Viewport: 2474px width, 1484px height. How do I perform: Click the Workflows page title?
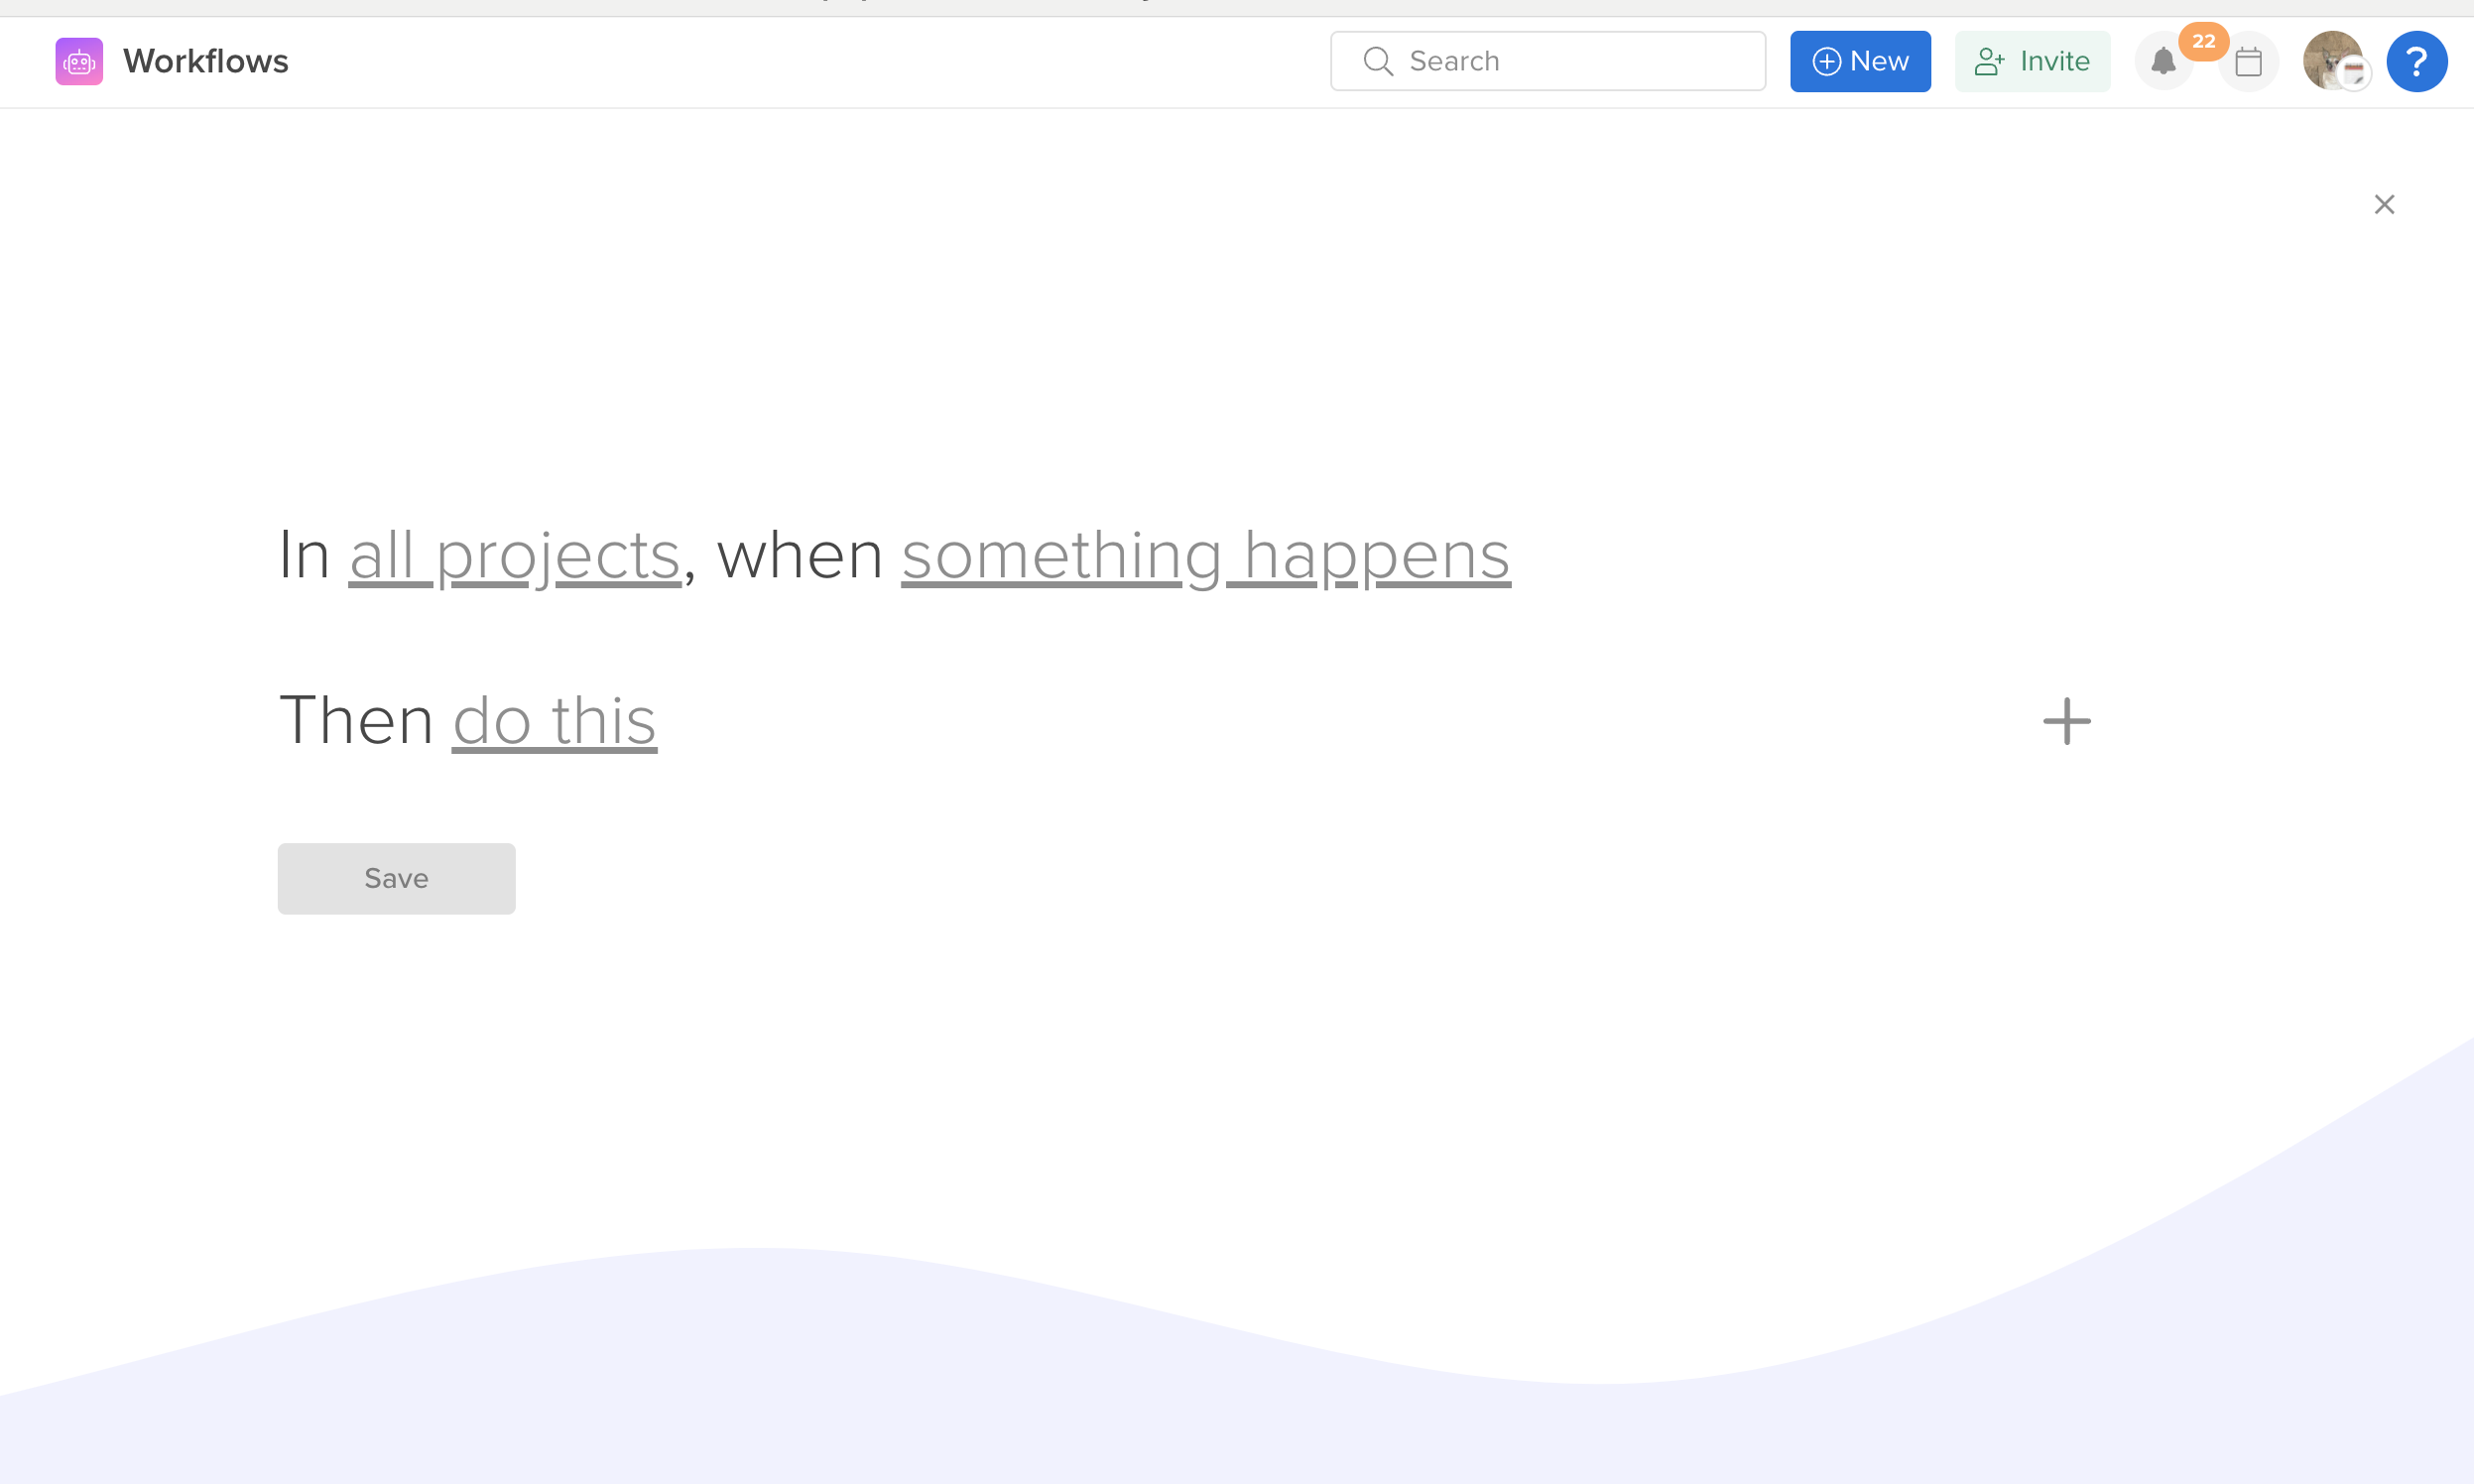coord(206,61)
